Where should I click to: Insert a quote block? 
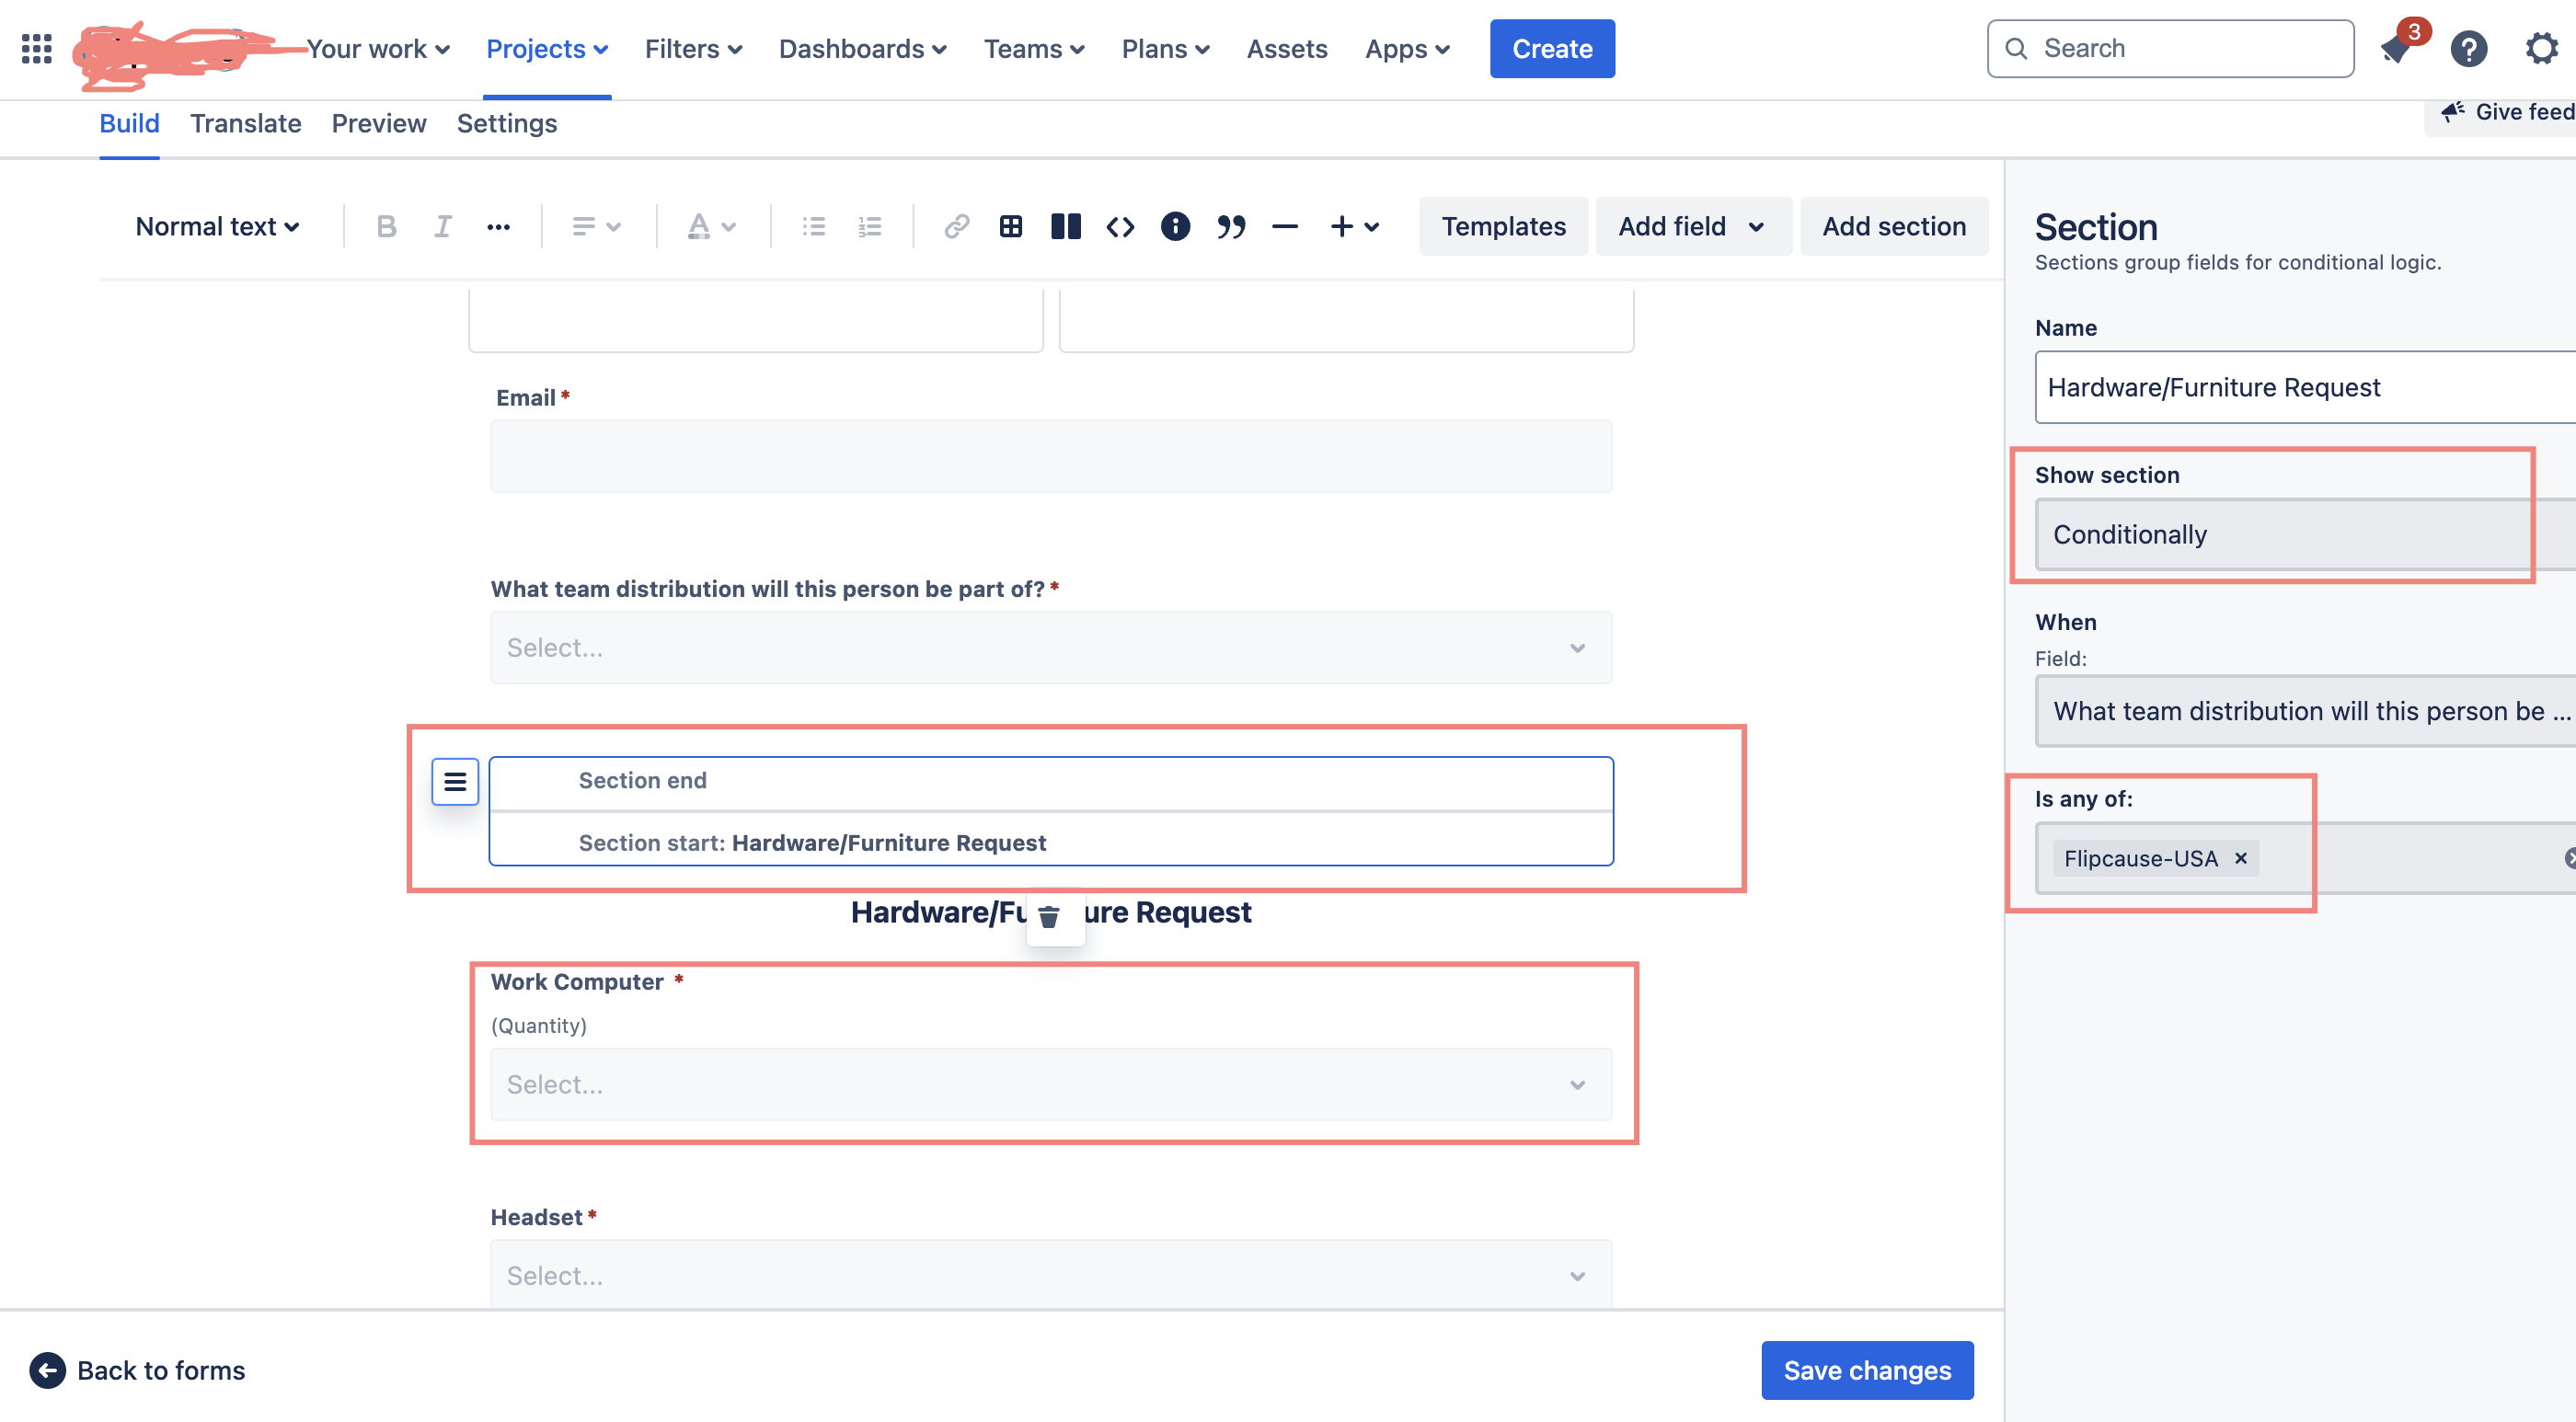1230,227
